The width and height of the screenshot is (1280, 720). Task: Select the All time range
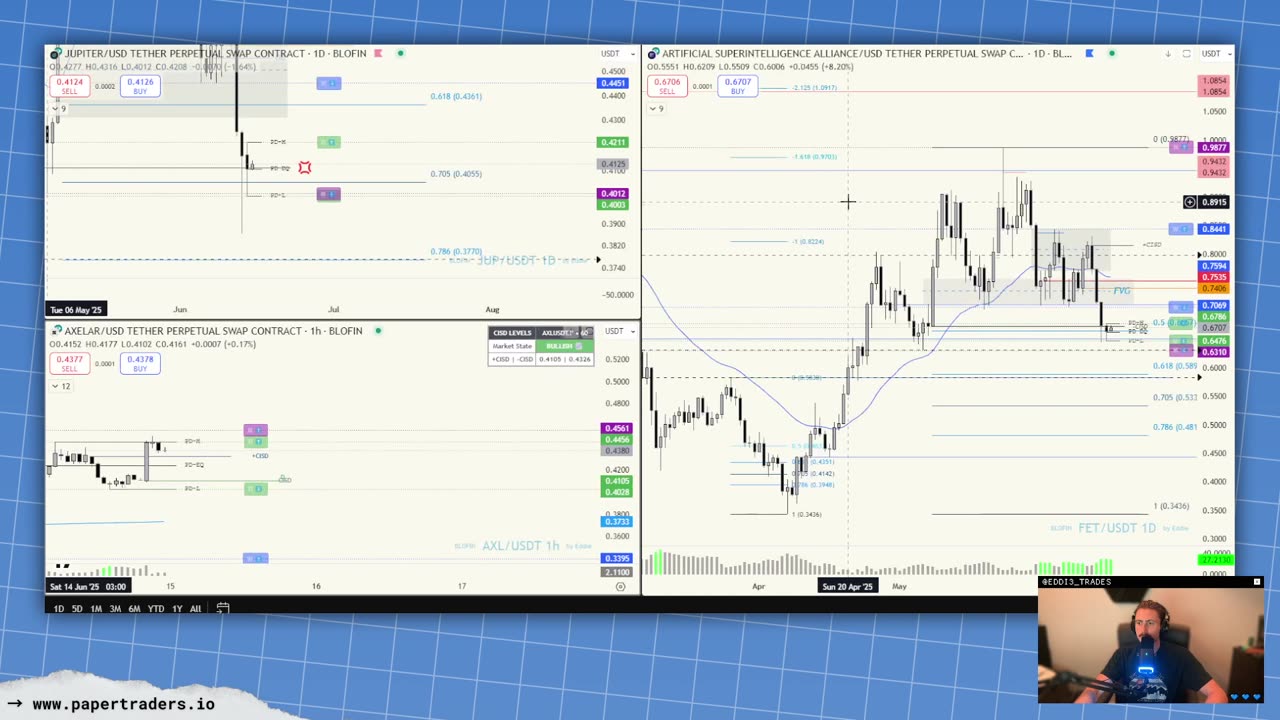[195, 608]
